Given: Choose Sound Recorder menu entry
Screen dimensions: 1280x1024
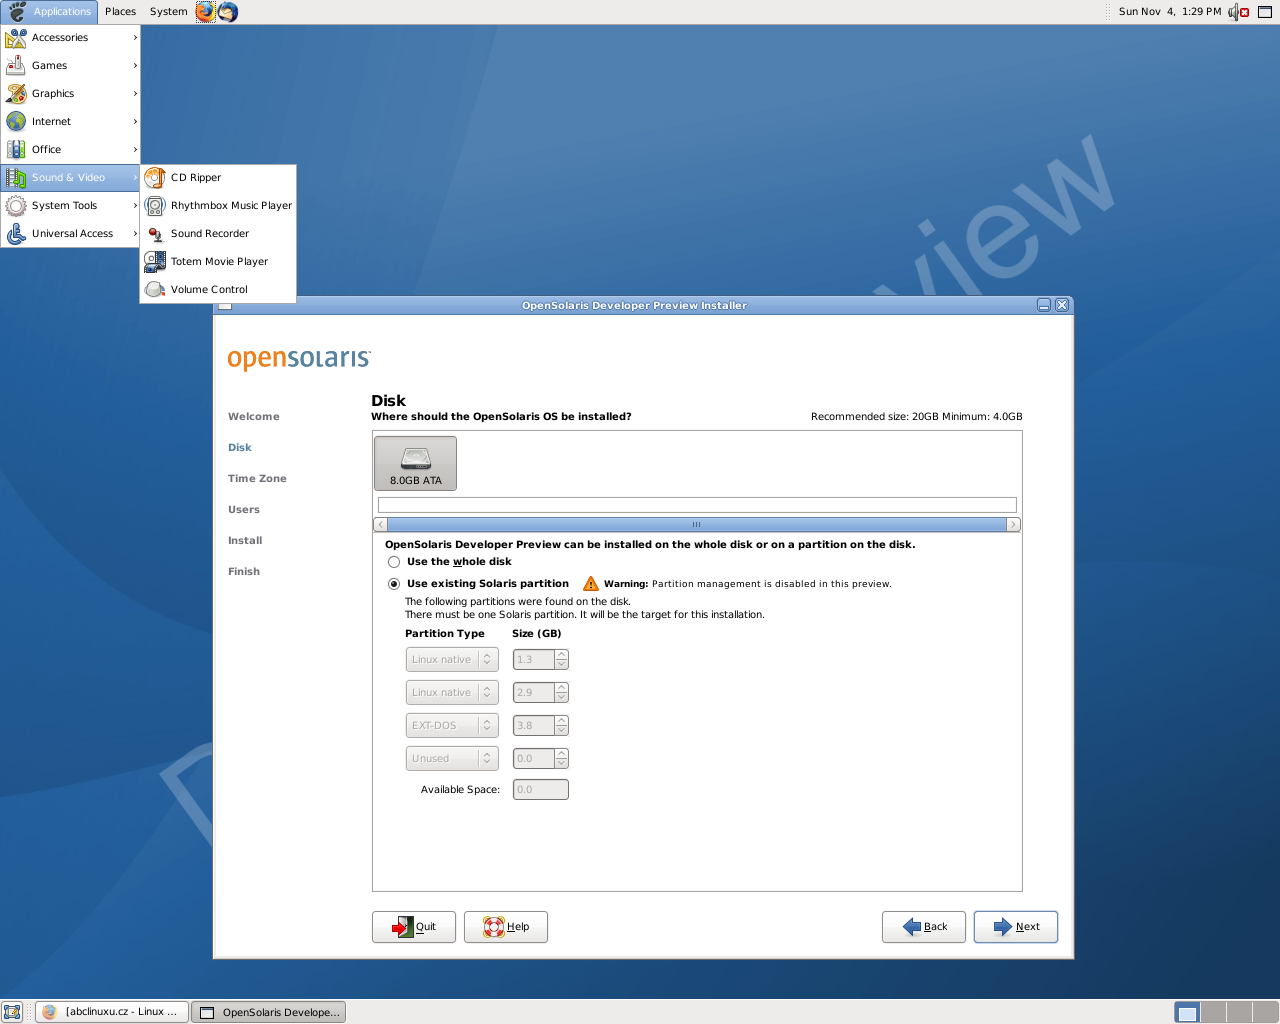Looking at the screenshot, I should click(x=218, y=234).
